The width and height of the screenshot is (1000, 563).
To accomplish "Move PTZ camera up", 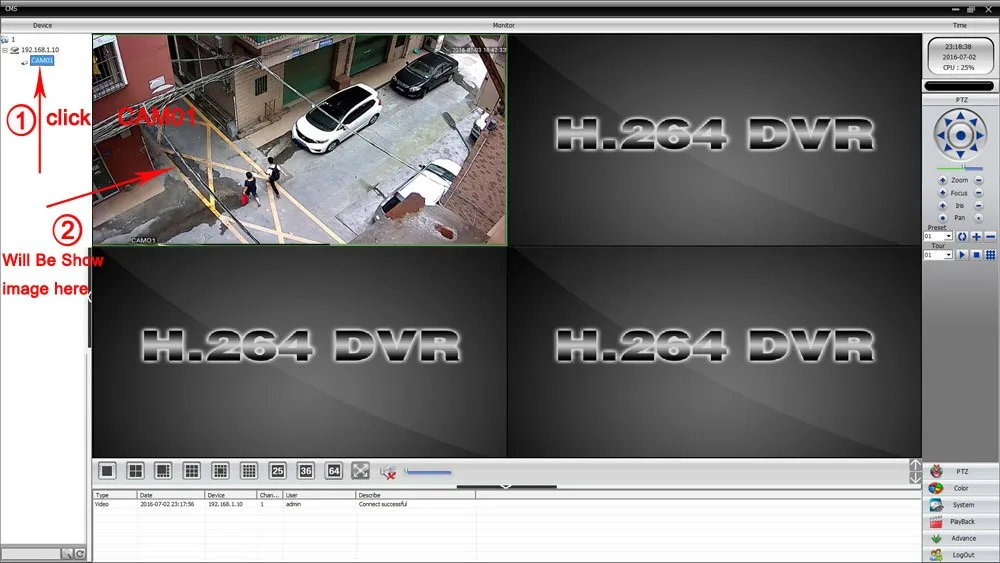I will point(960,115).
